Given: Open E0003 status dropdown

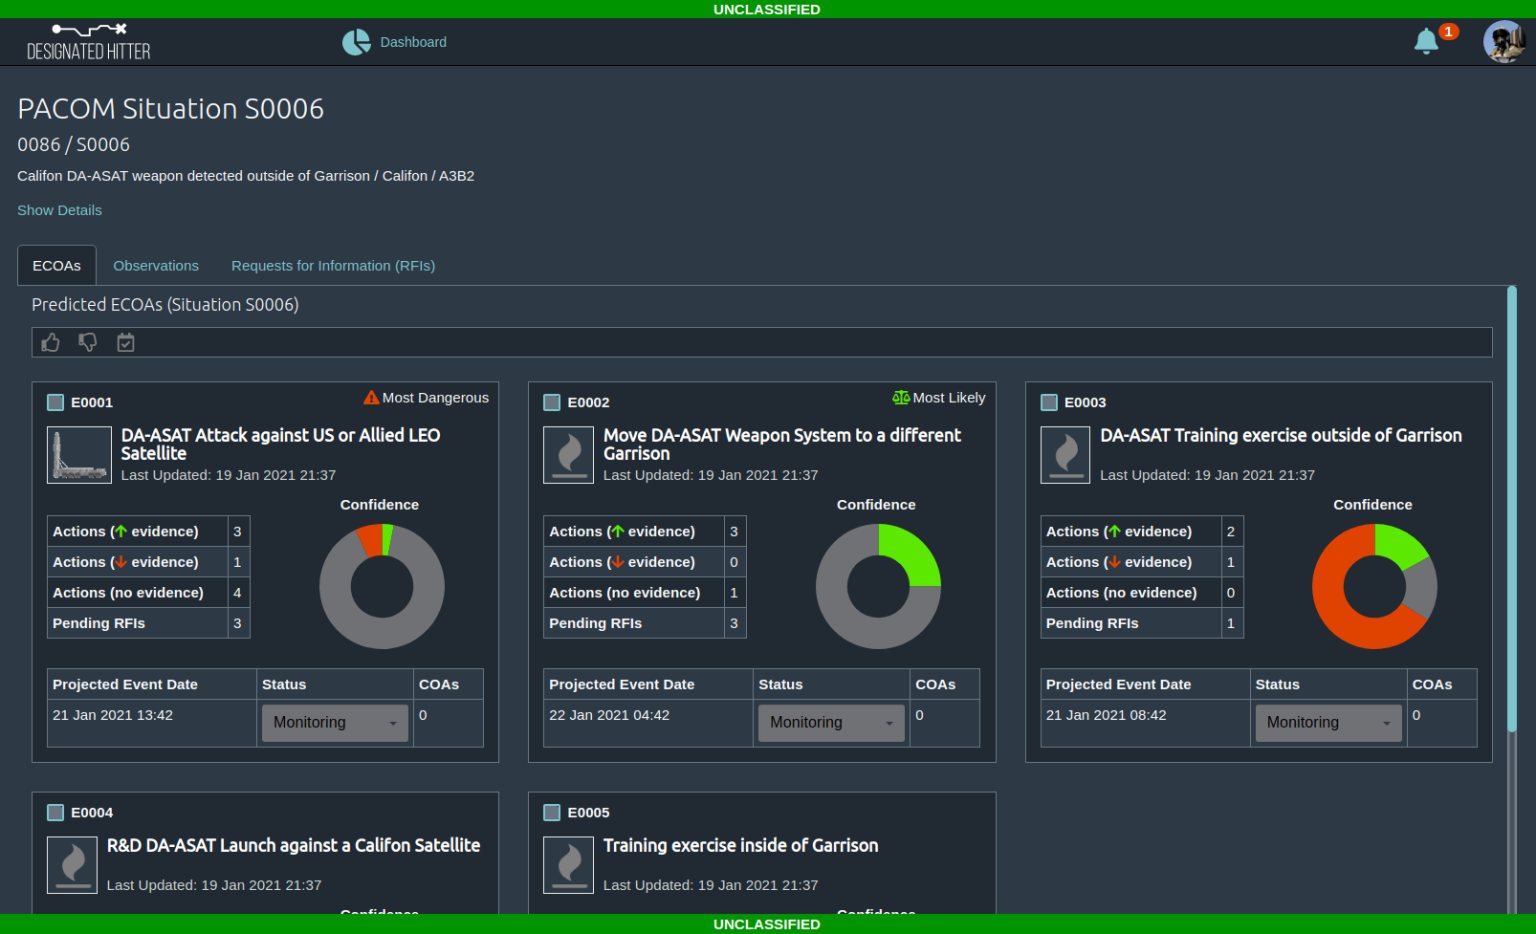Looking at the screenshot, I should 1328,722.
